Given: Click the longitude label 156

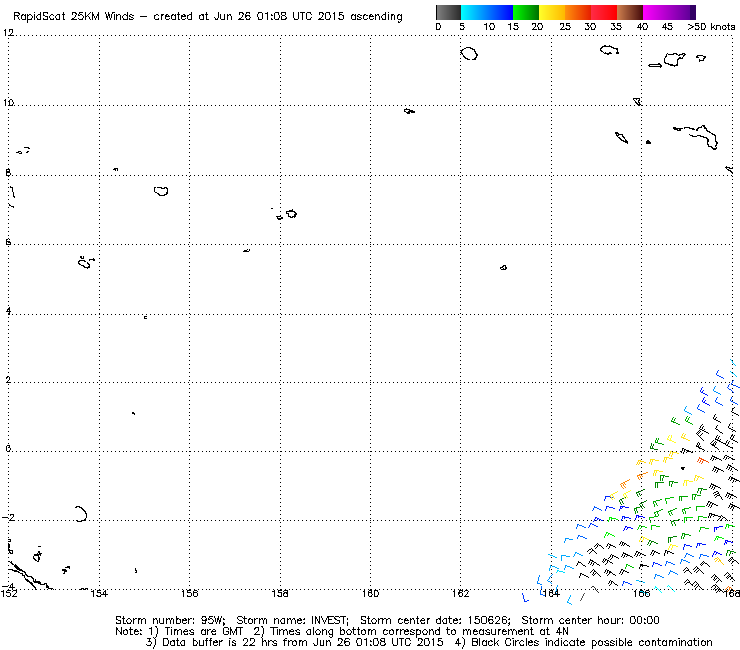Looking at the screenshot, I should click(189, 593).
